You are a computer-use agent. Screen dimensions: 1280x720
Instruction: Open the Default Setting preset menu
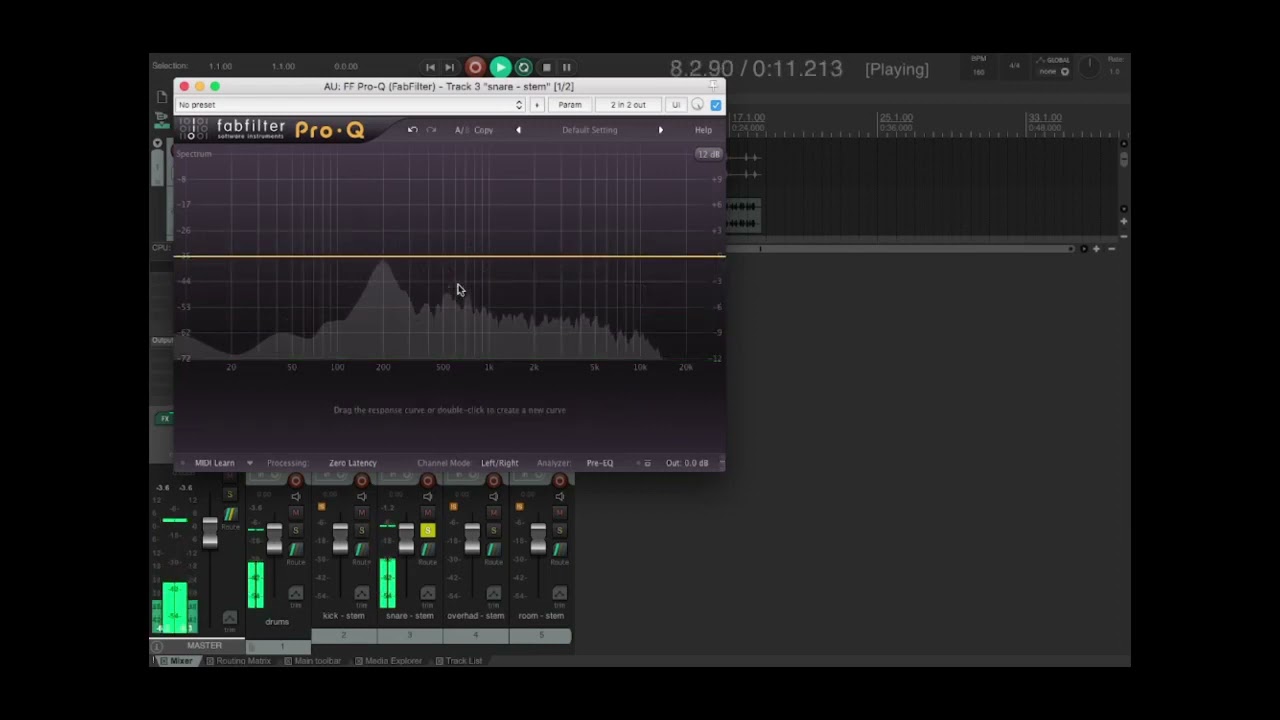590,130
